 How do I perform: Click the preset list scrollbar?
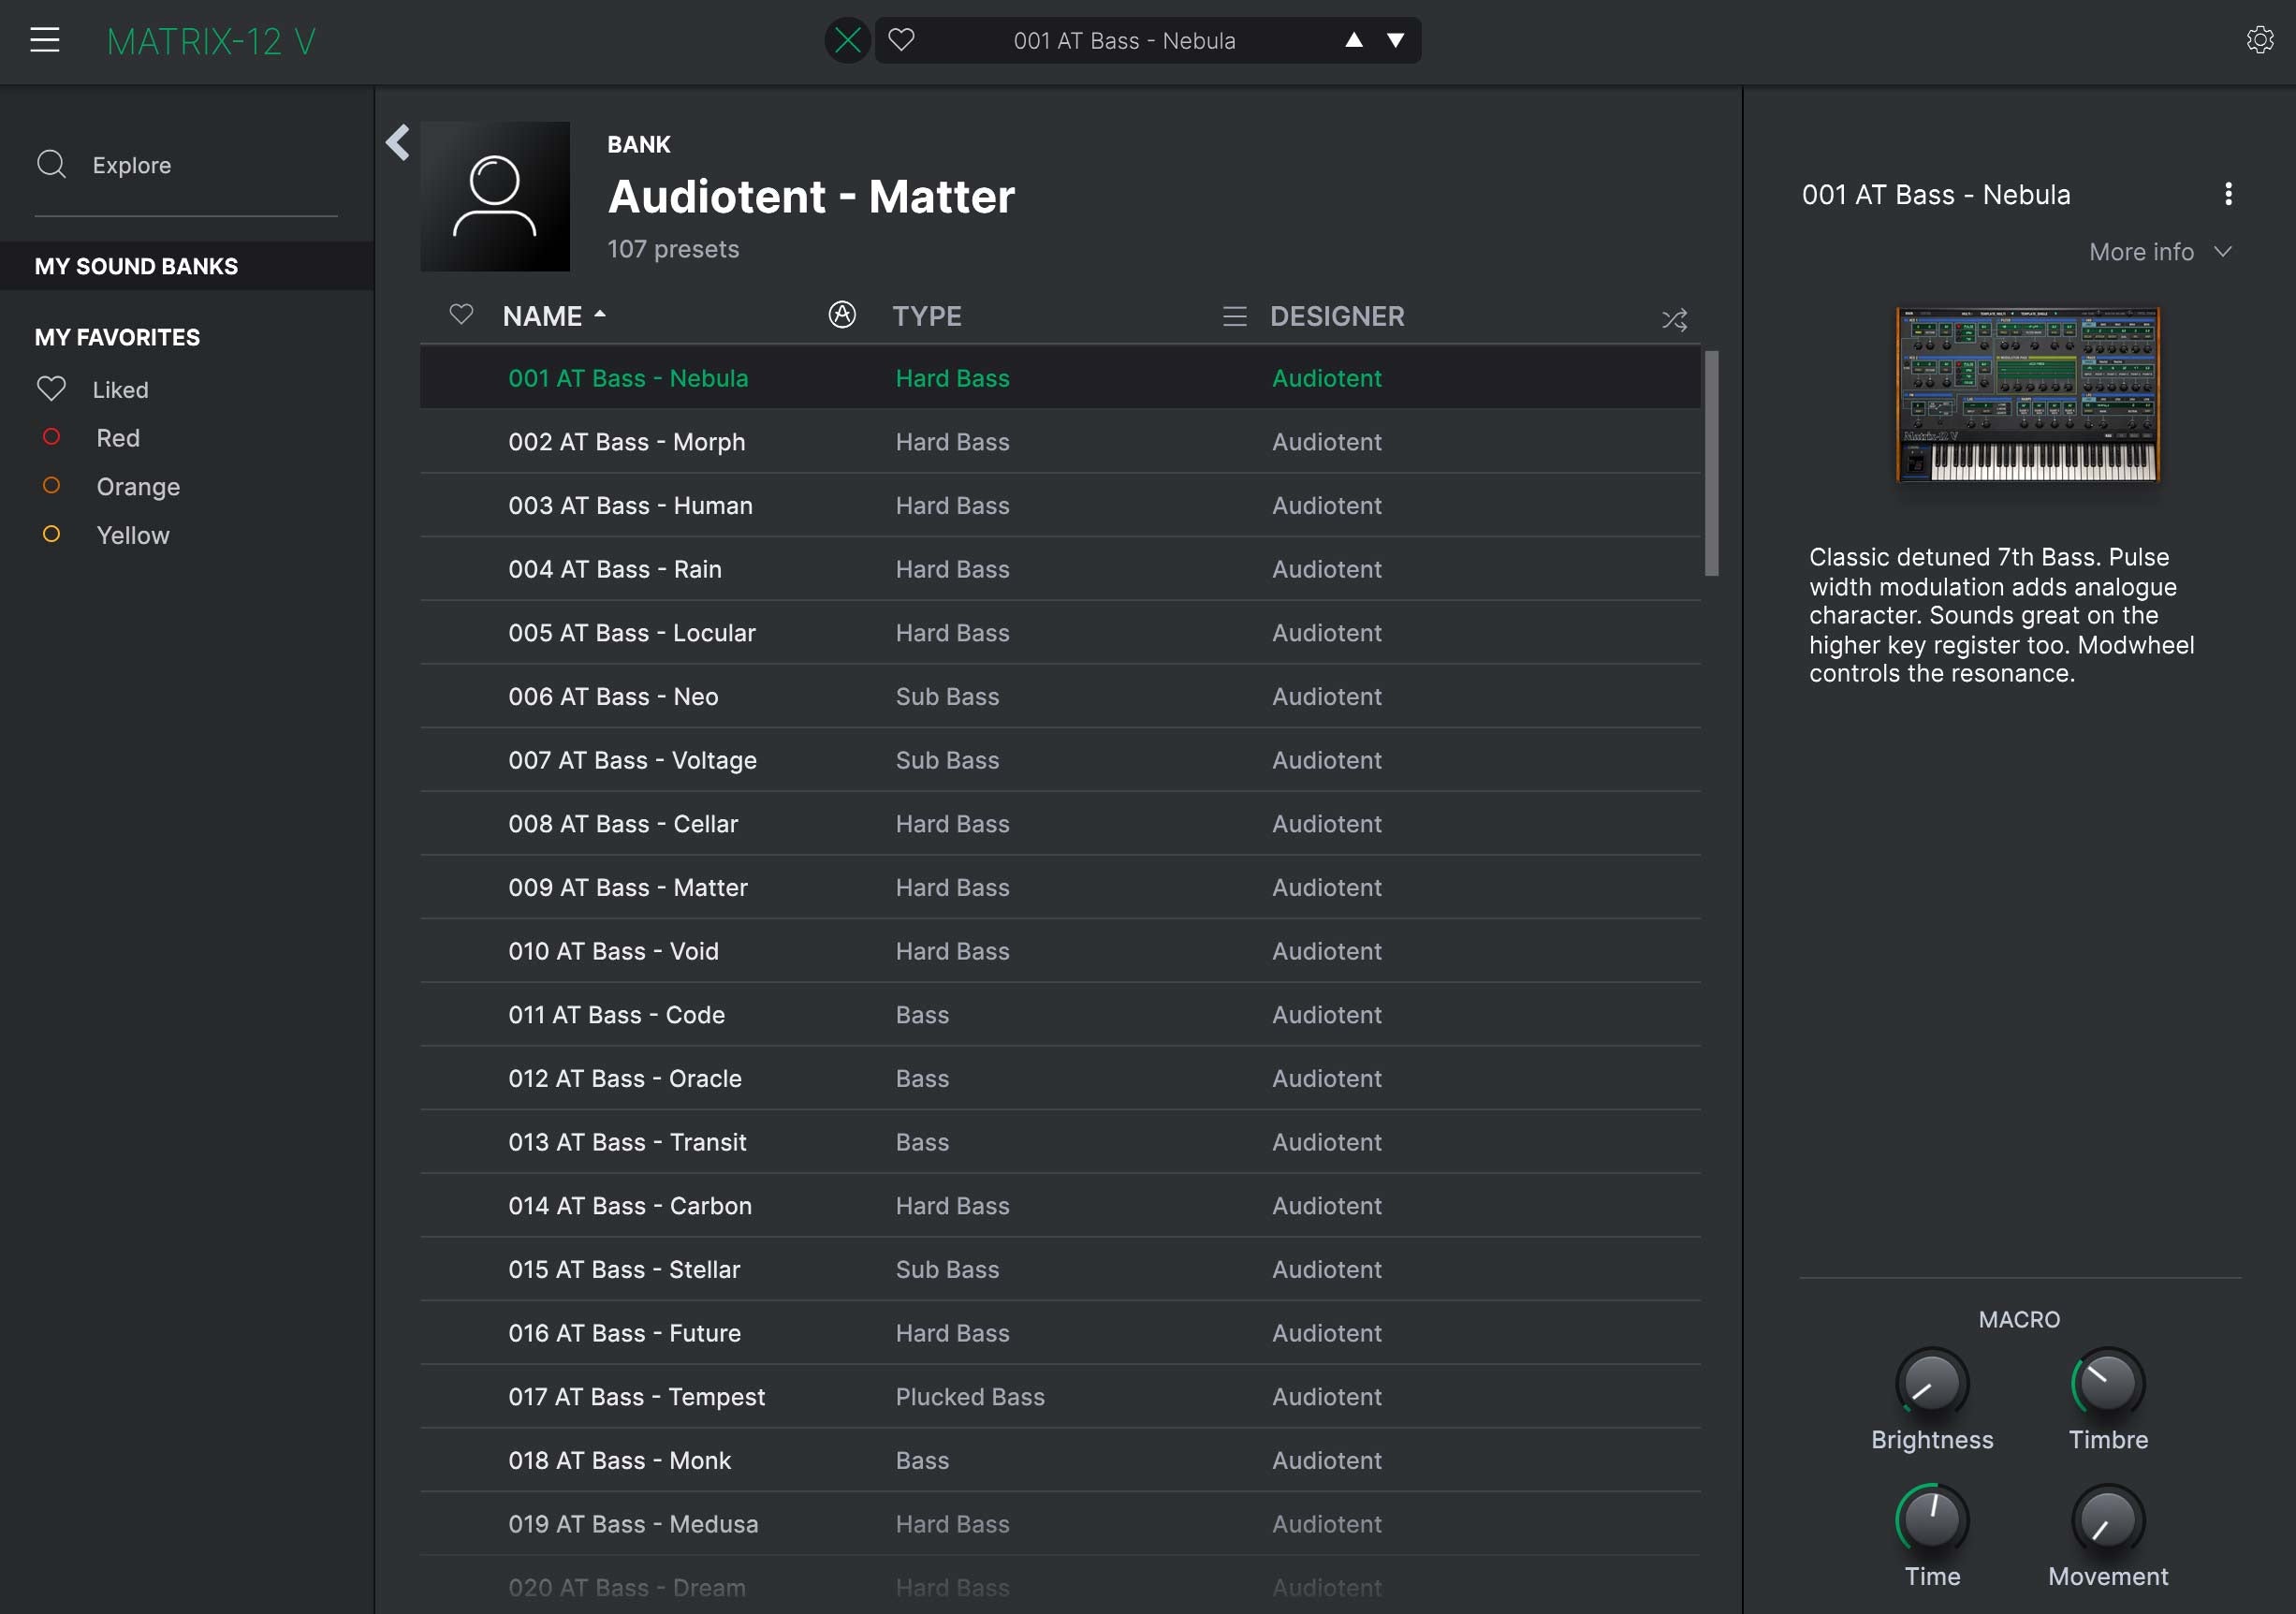coord(1712,463)
